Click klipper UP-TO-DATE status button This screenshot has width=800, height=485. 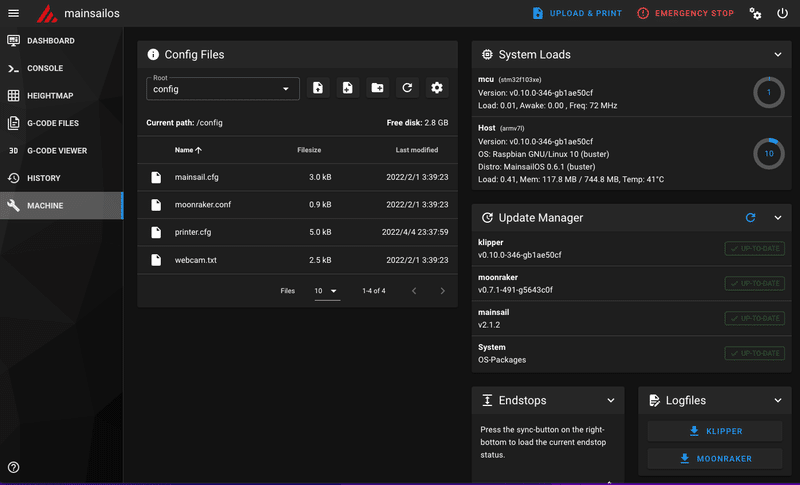coord(755,248)
